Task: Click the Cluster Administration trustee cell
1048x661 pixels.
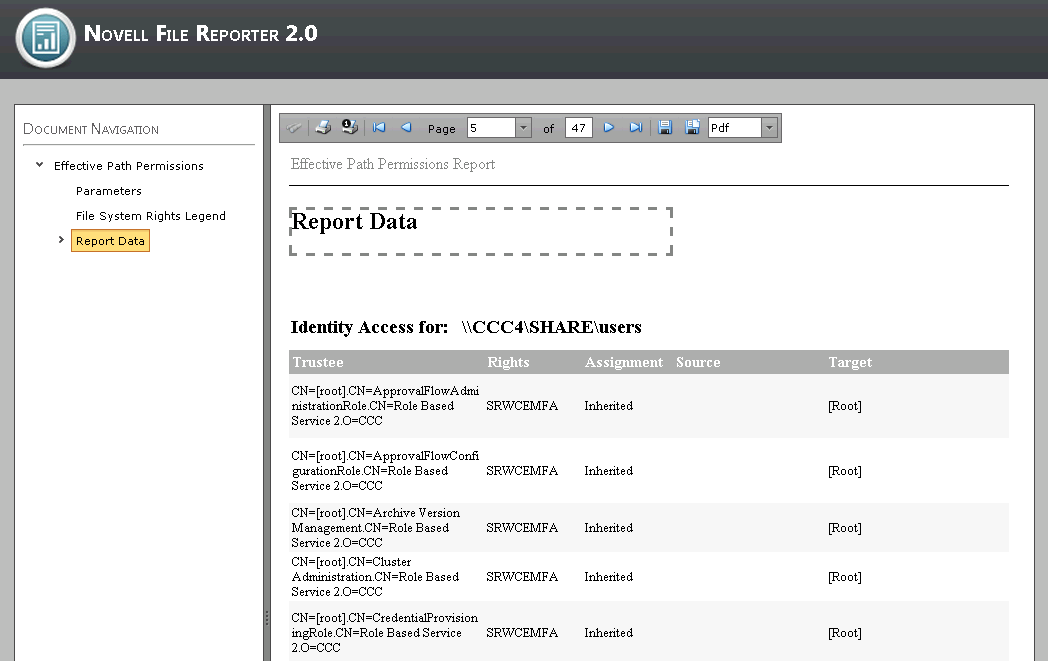Action: click(x=375, y=577)
